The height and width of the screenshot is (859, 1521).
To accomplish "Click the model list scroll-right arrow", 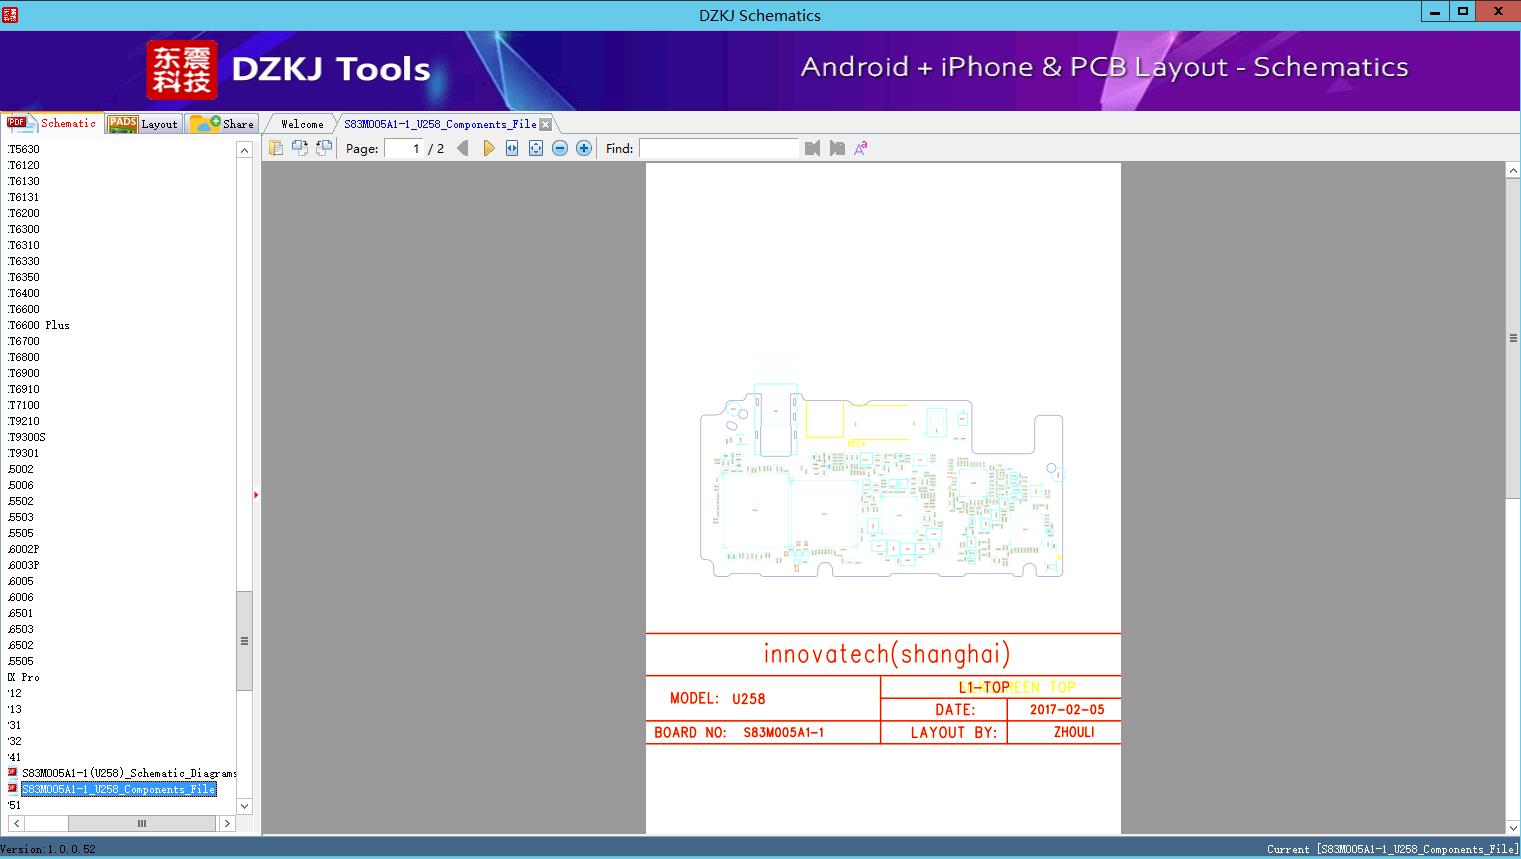I will [x=227, y=823].
